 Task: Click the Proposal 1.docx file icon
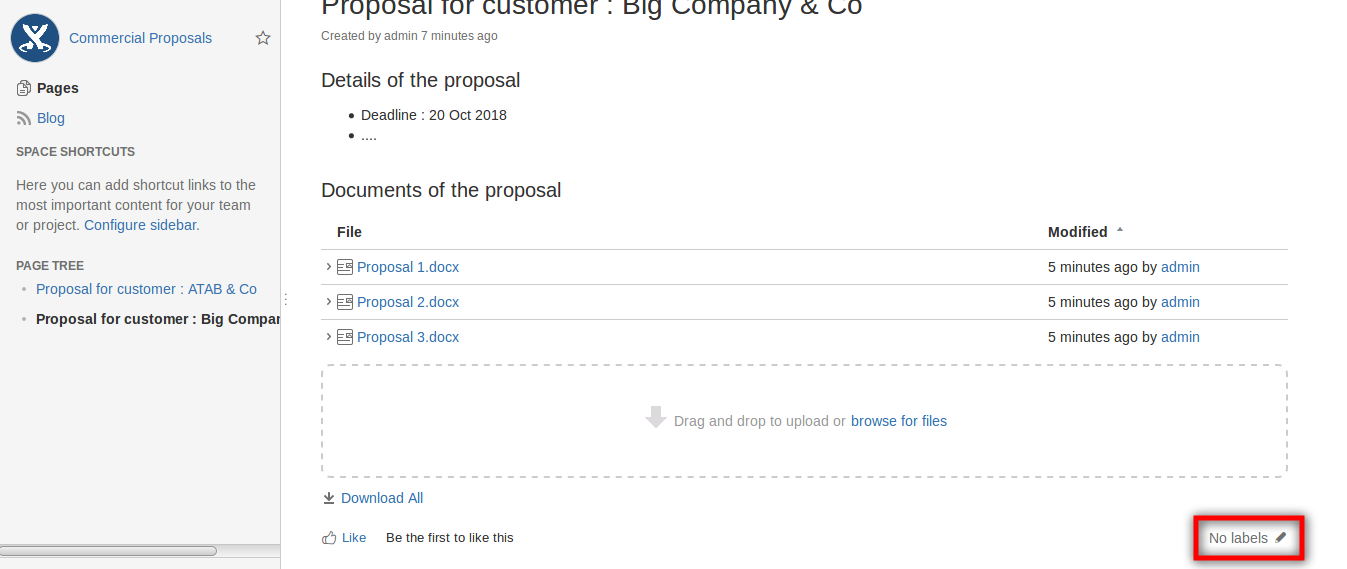coord(345,267)
